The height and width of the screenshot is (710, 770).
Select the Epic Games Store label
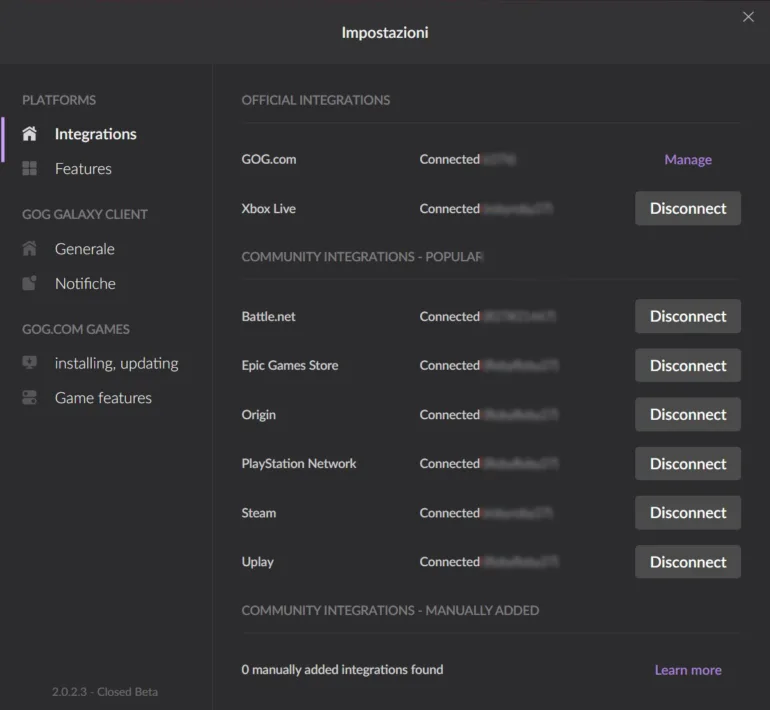290,365
